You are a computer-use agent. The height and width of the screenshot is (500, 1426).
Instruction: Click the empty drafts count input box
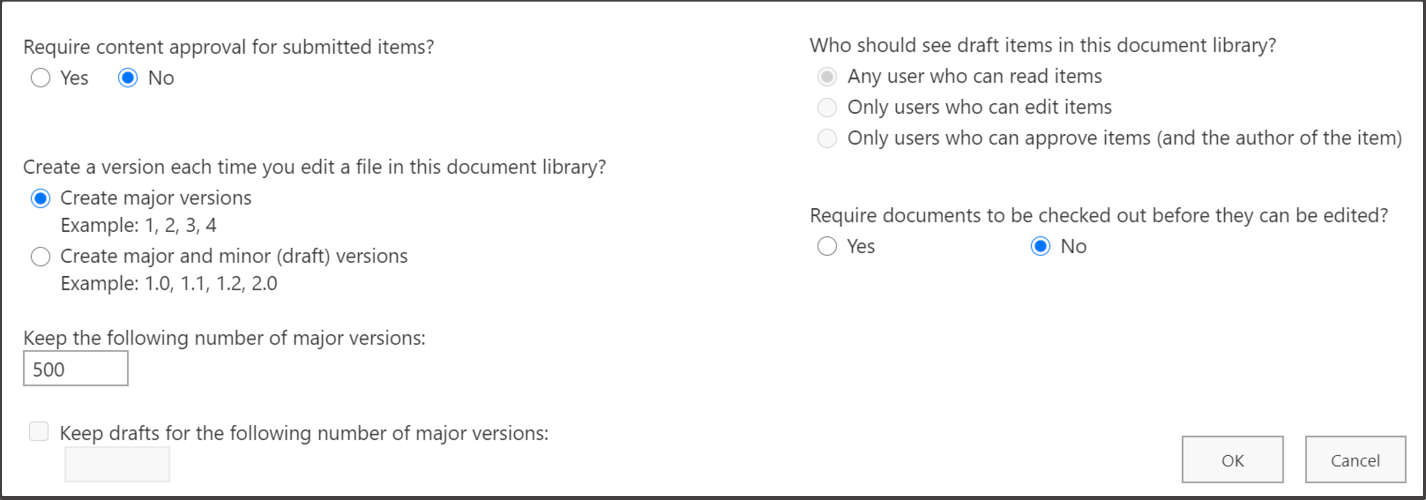point(117,464)
